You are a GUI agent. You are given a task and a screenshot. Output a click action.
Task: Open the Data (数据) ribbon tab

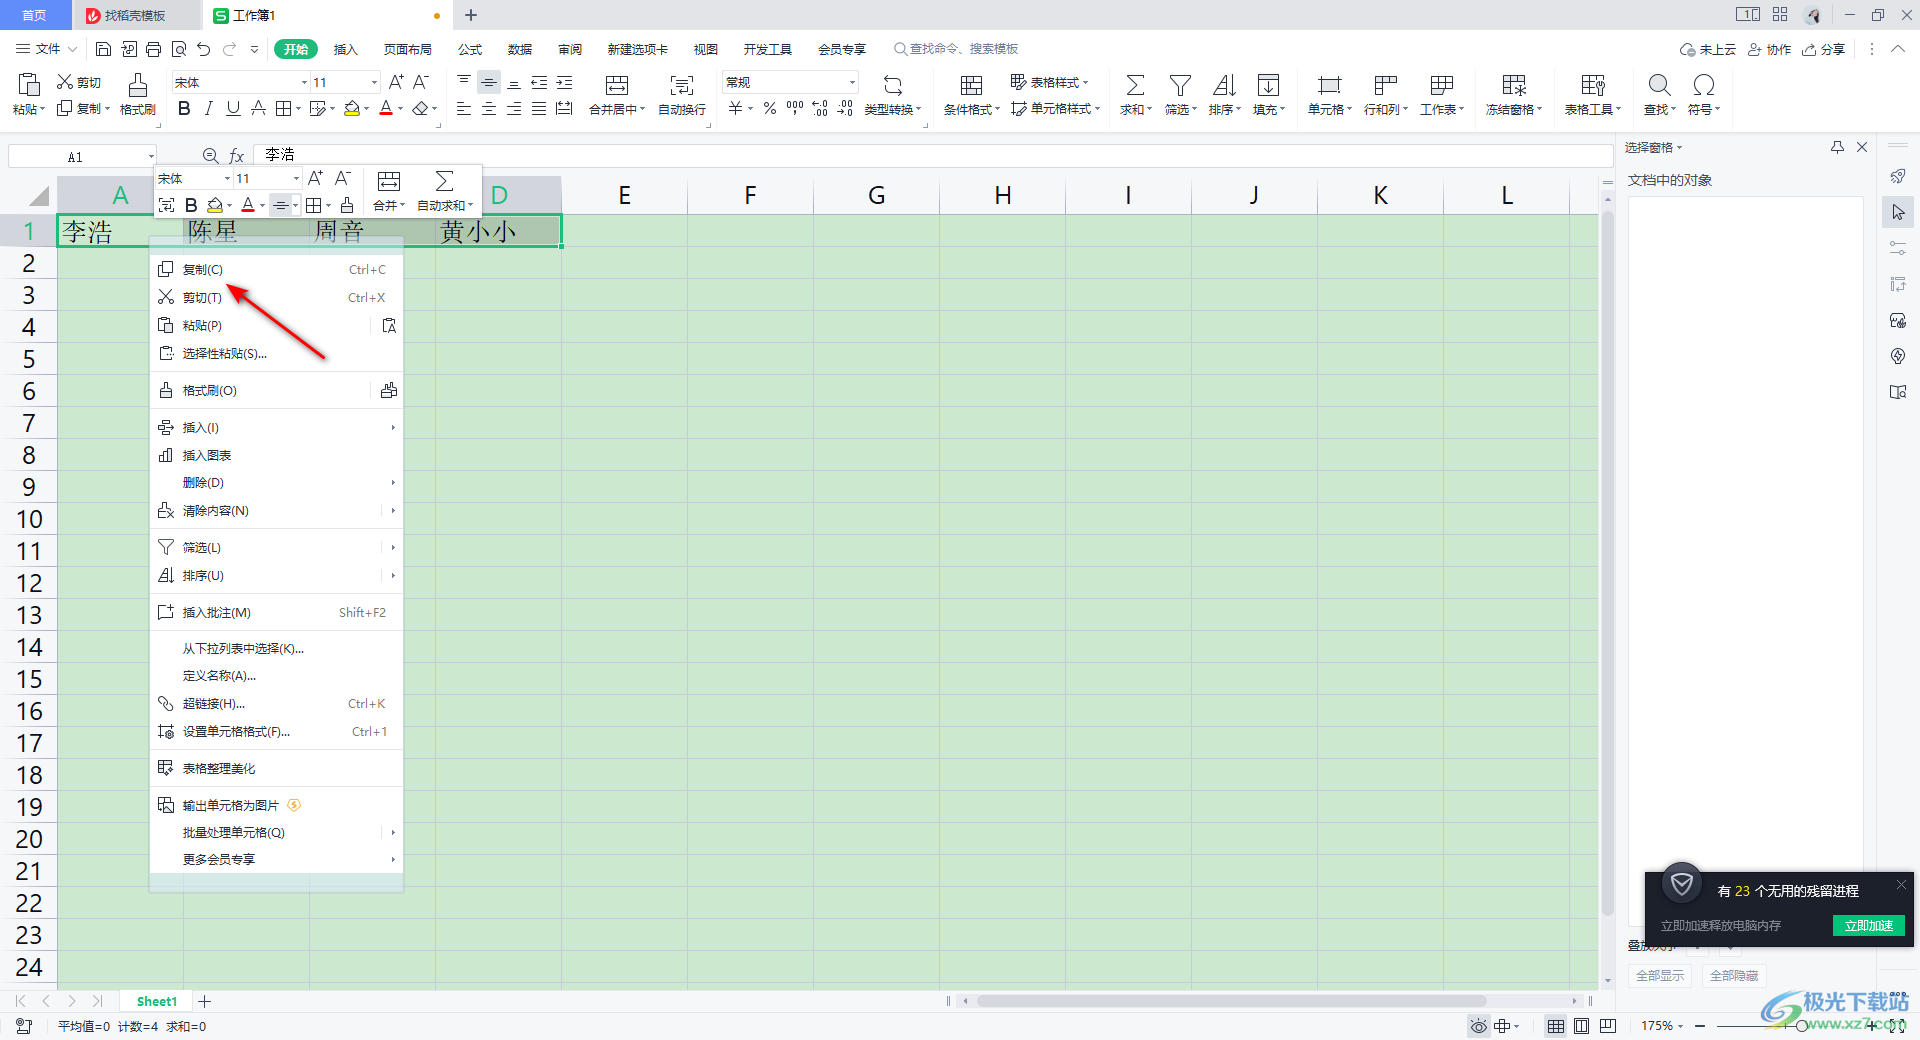tap(520, 49)
